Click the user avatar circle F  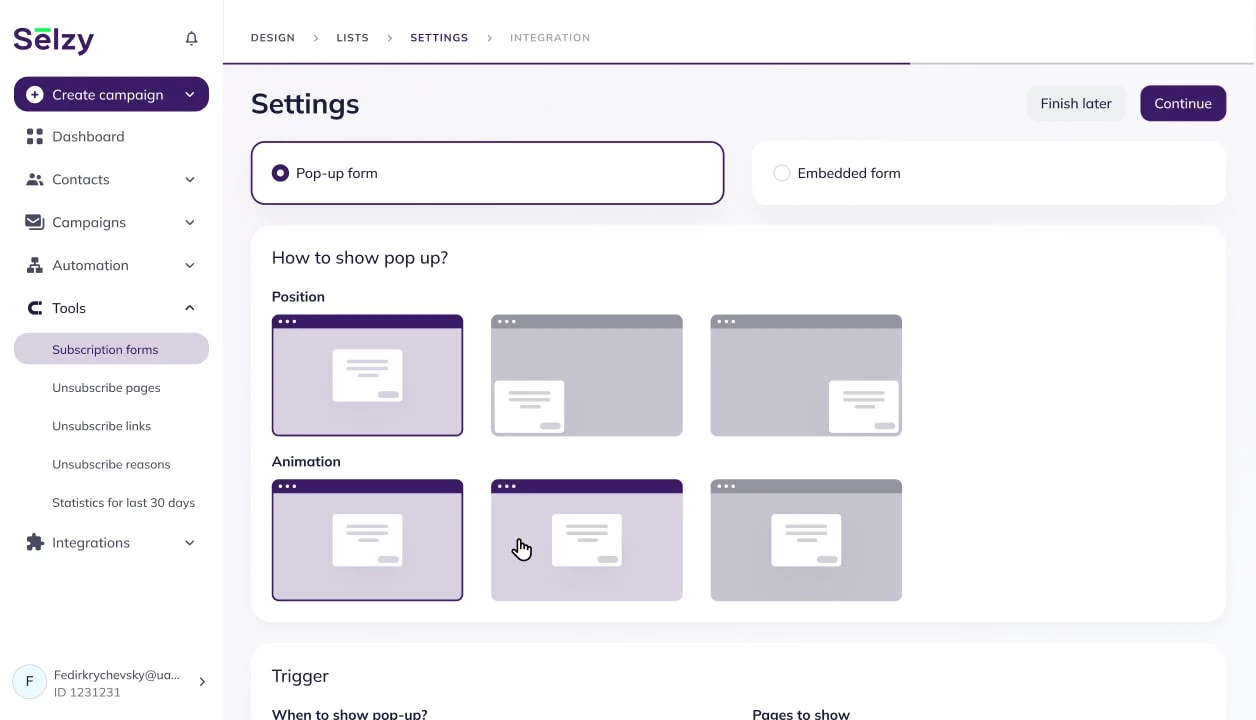click(29, 682)
